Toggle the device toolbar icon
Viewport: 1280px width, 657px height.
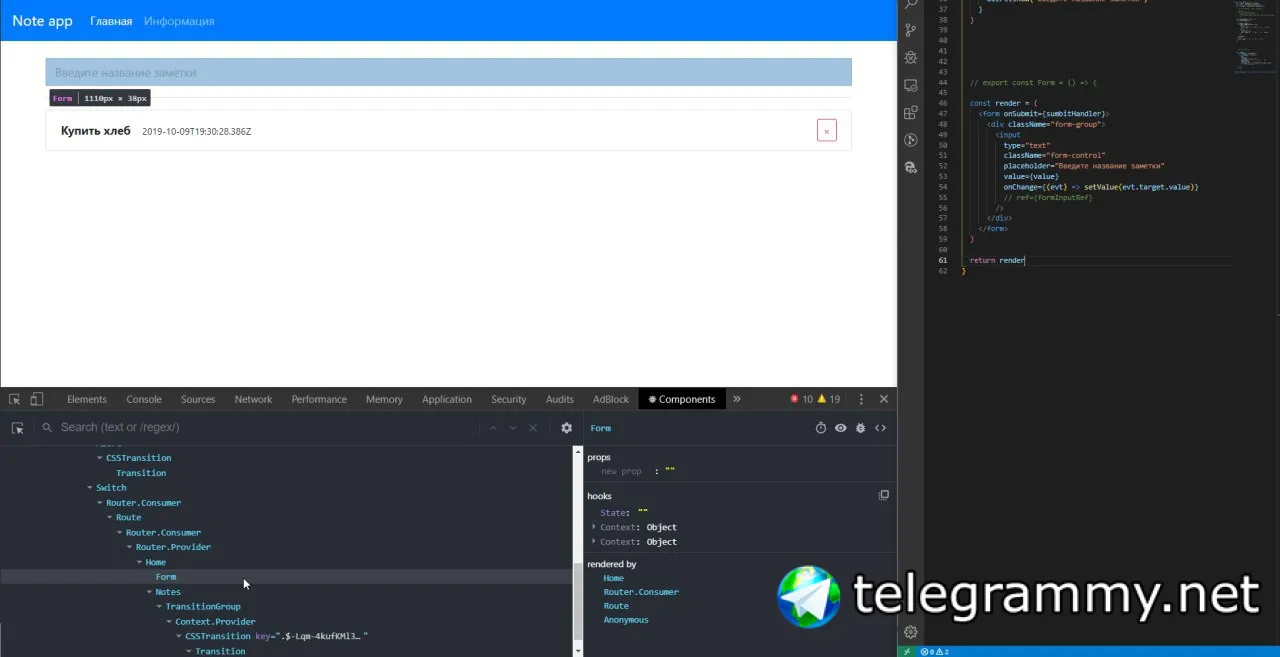coord(36,399)
